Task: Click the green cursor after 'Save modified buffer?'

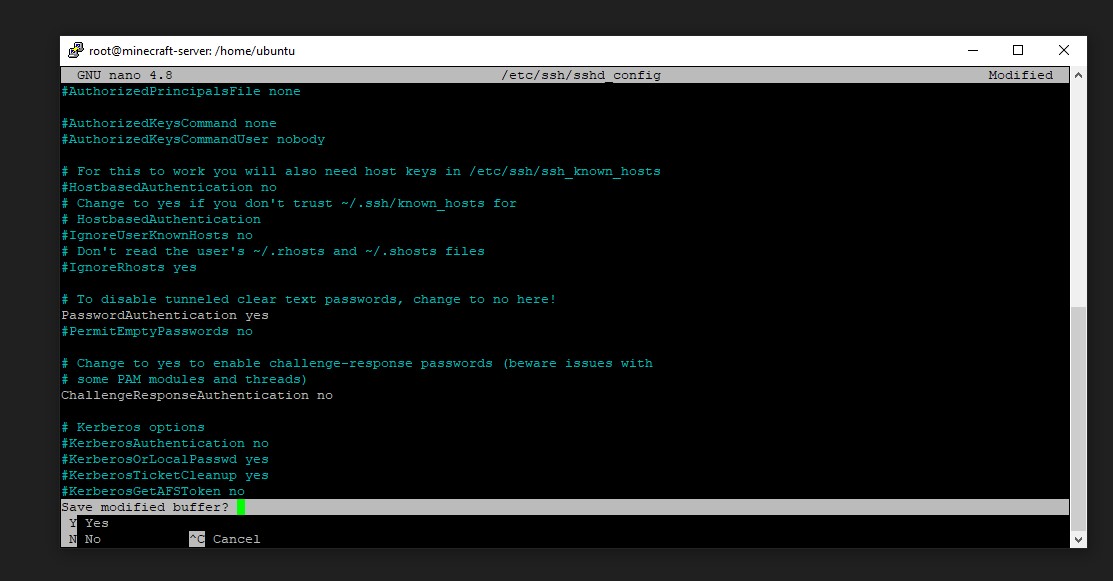Action: click(x=241, y=507)
